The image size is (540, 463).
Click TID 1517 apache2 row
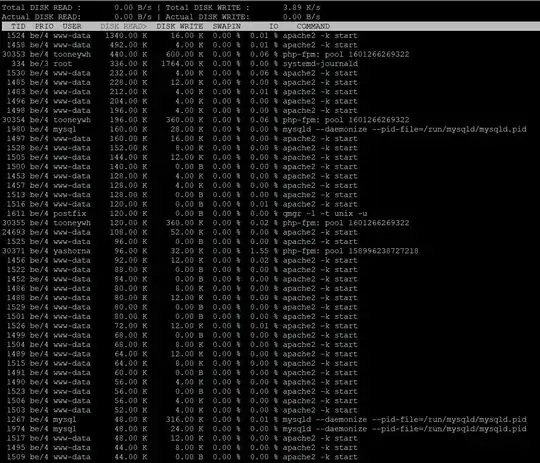pos(16,438)
